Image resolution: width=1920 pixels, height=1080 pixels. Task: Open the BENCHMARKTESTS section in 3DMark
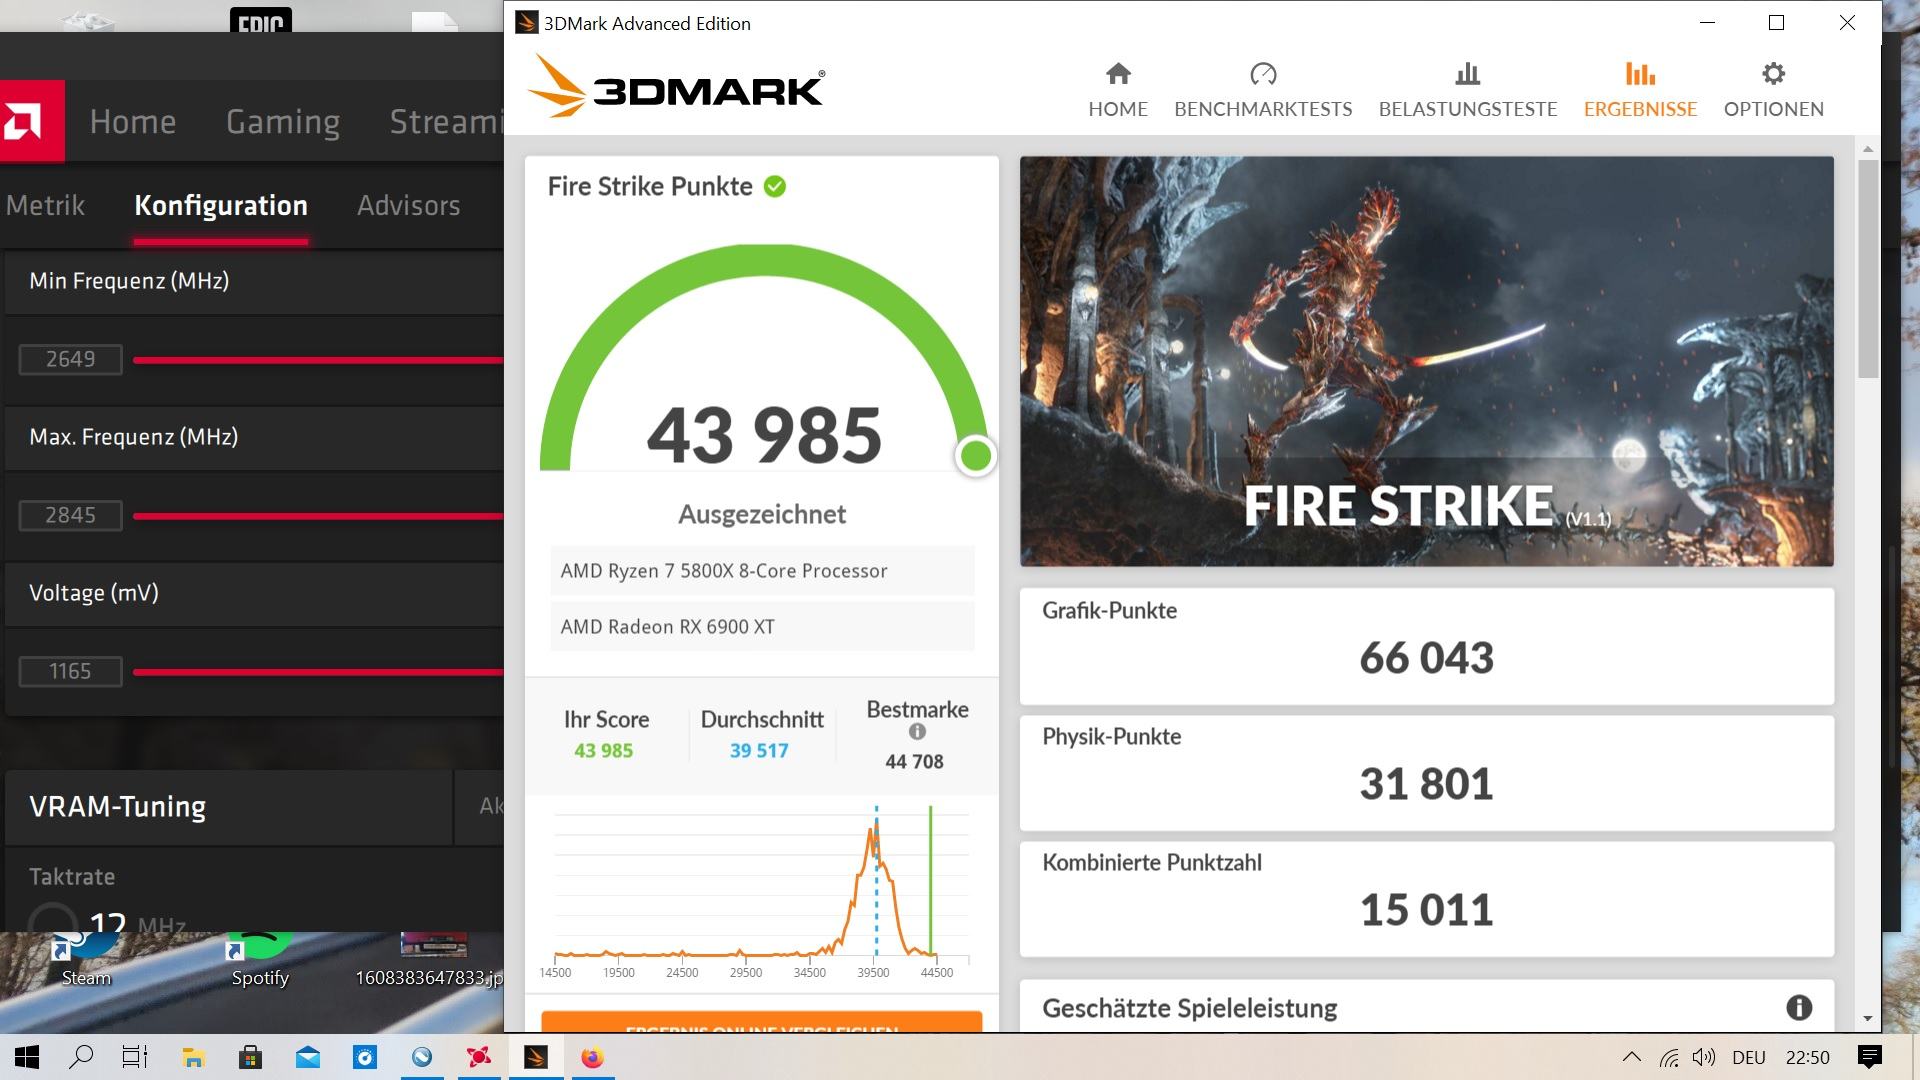click(1263, 90)
